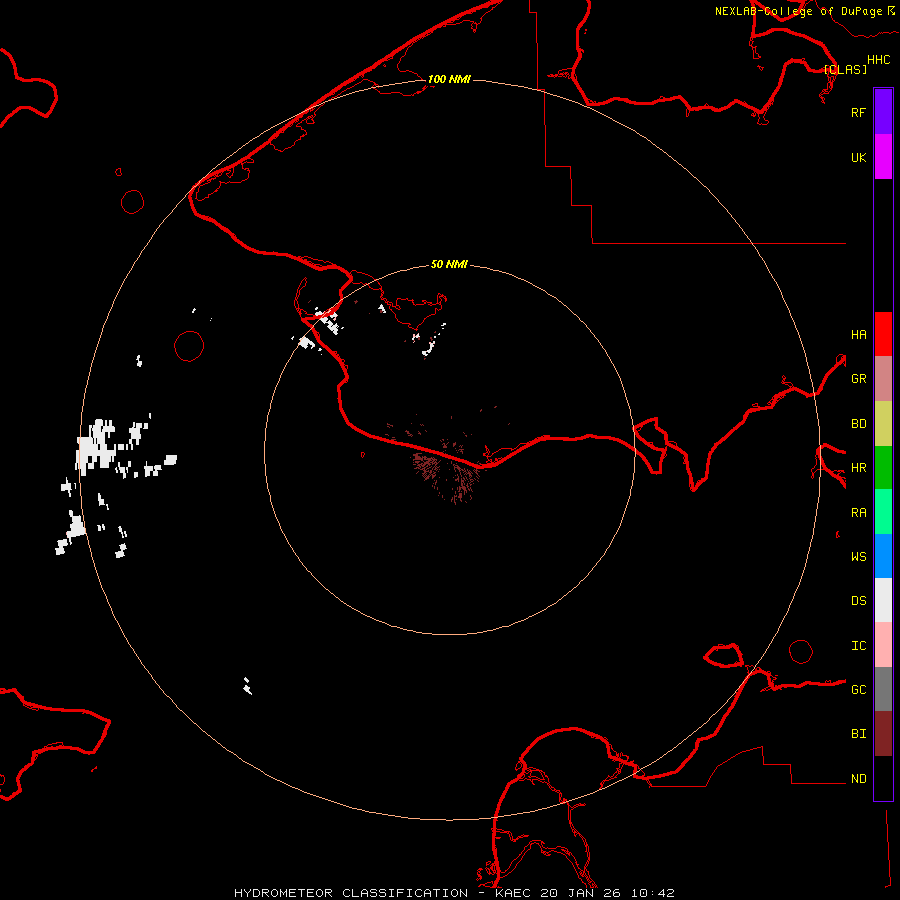The height and width of the screenshot is (900, 900).
Task: Click the GR legend color swatch
Action: [x=883, y=378]
